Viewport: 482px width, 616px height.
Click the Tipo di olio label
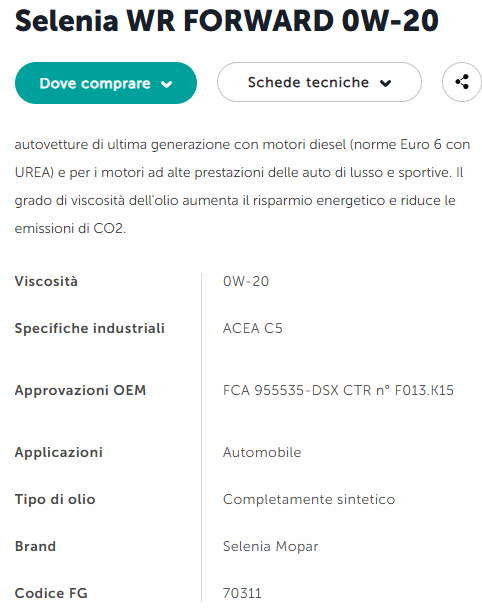click(x=55, y=499)
